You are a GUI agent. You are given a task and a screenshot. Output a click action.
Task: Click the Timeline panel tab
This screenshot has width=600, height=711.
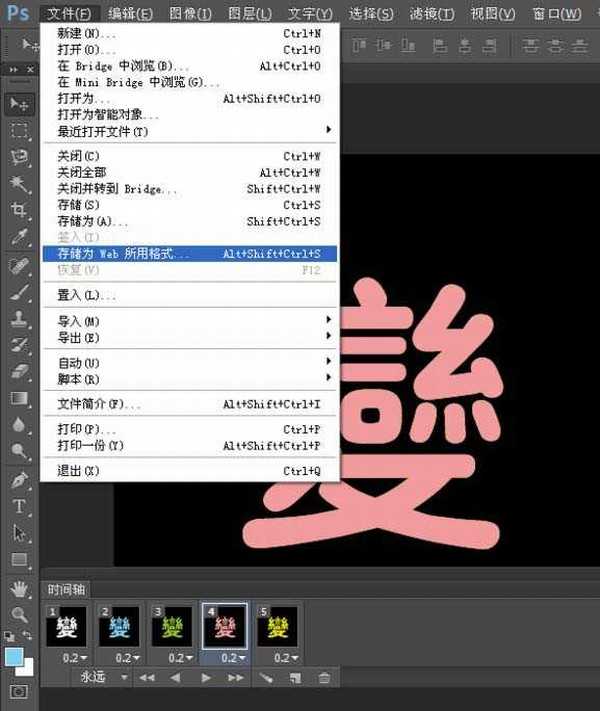click(68, 589)
